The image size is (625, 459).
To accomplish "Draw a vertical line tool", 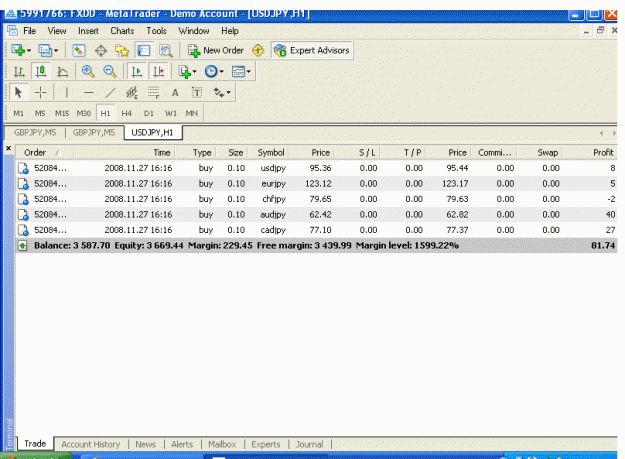I will tap(67, 92).
